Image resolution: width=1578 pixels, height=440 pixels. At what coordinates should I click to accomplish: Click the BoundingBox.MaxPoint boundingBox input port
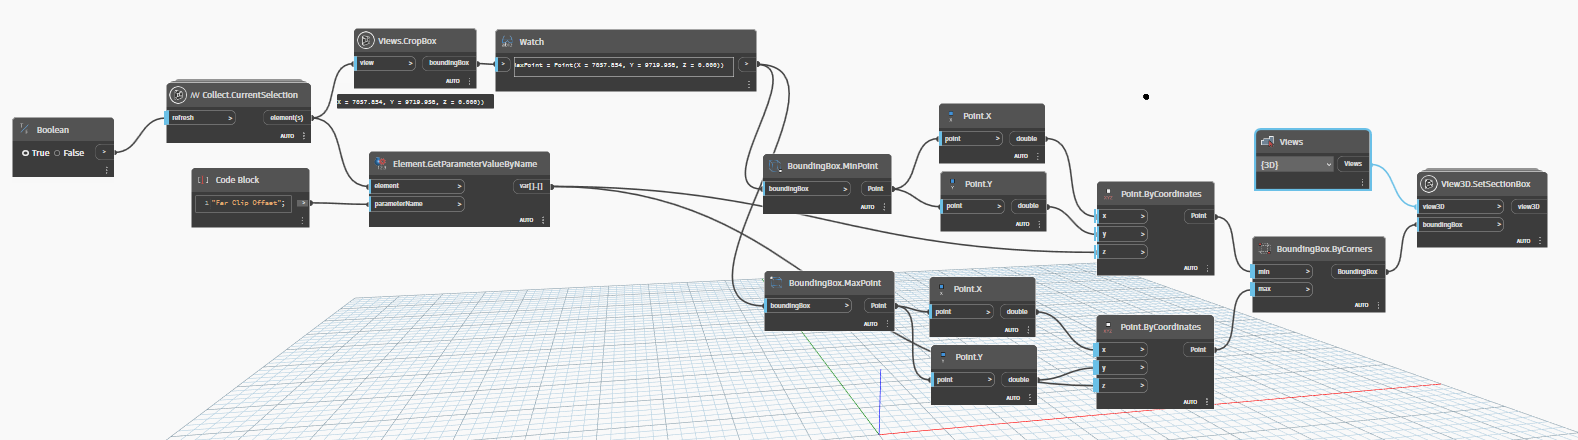click(809, 306)
